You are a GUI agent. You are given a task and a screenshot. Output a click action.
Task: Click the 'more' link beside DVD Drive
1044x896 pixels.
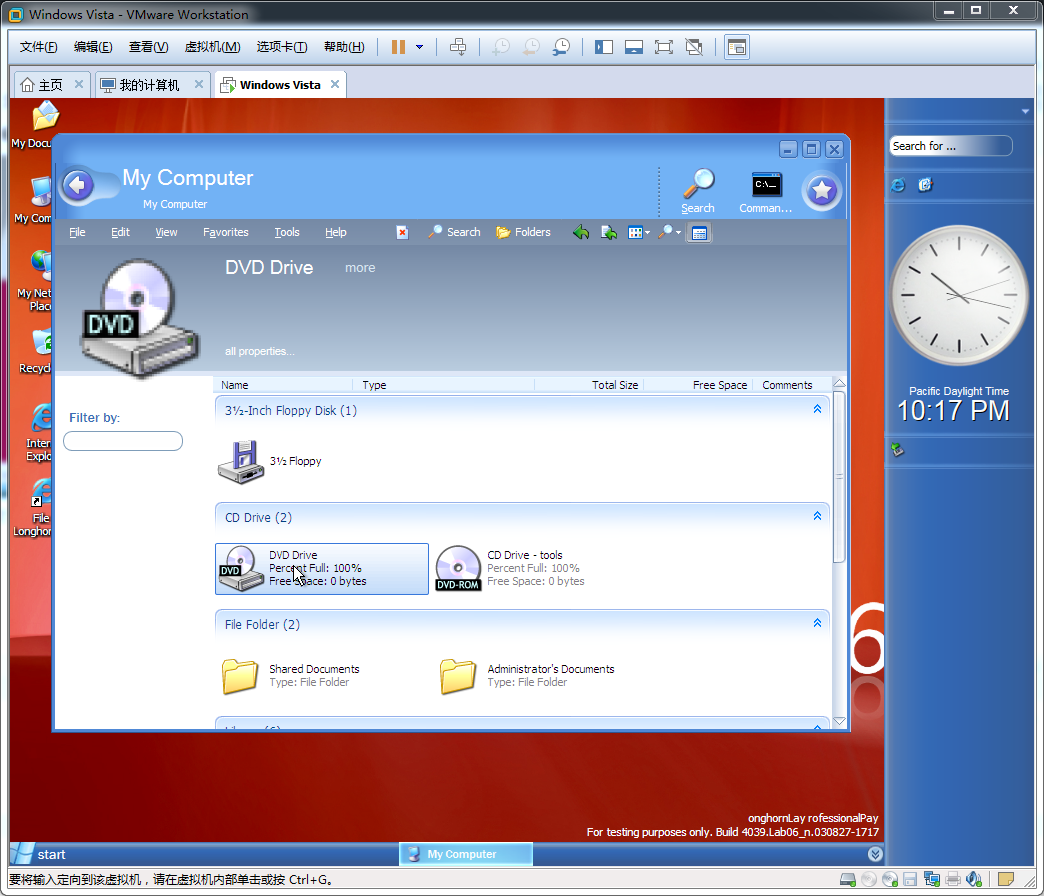click(x=360, y=268)
